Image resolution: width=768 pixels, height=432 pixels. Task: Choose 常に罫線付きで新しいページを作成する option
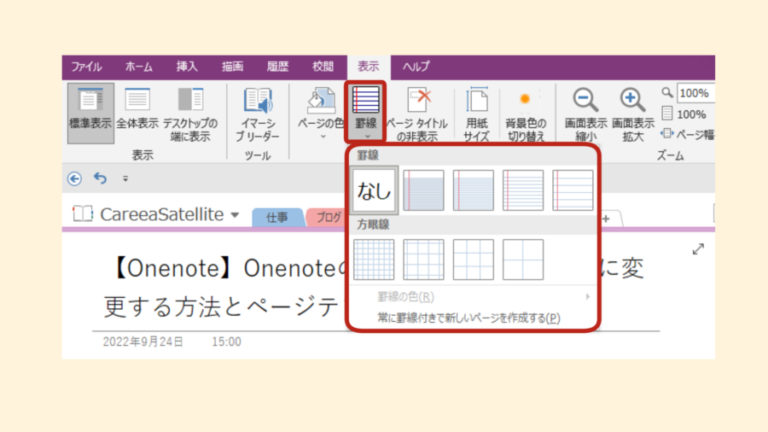(x=468, y=318)
